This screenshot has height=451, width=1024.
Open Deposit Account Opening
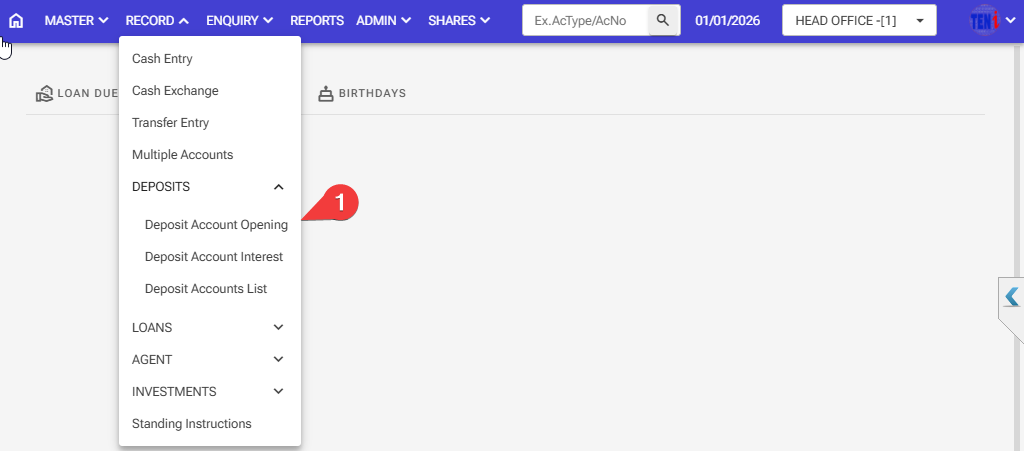pos(216,225)
